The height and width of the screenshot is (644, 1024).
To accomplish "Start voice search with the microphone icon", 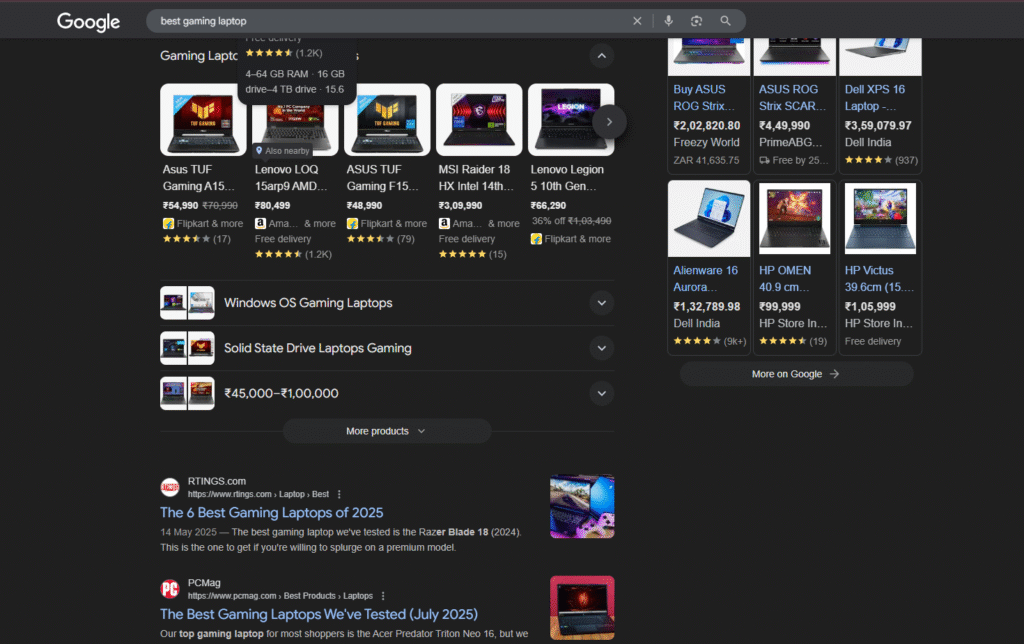I will (x=668, y=21).
